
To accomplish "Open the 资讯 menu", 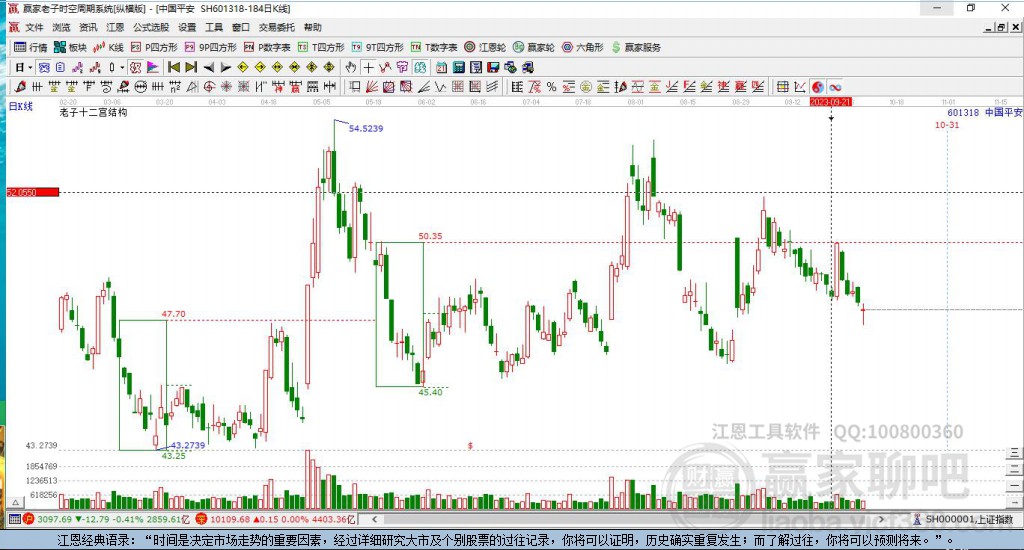I will tap(88, 27).
